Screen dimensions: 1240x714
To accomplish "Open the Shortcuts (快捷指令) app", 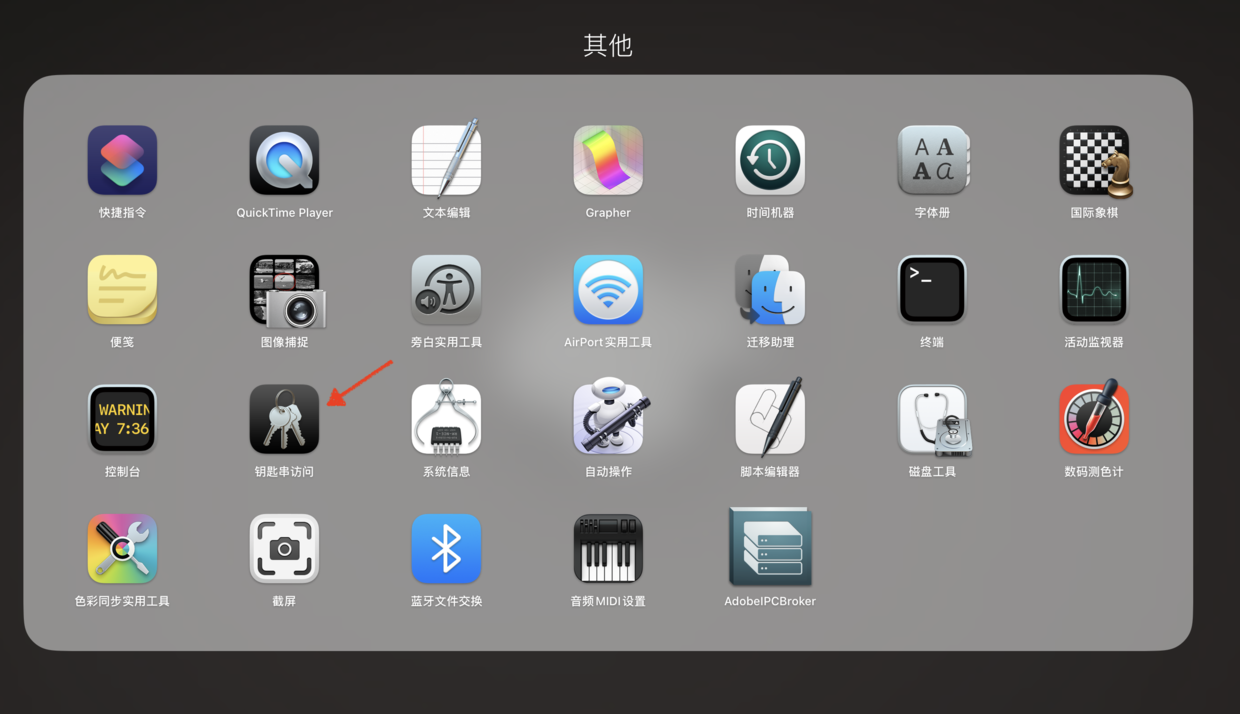I will point(122,160).
